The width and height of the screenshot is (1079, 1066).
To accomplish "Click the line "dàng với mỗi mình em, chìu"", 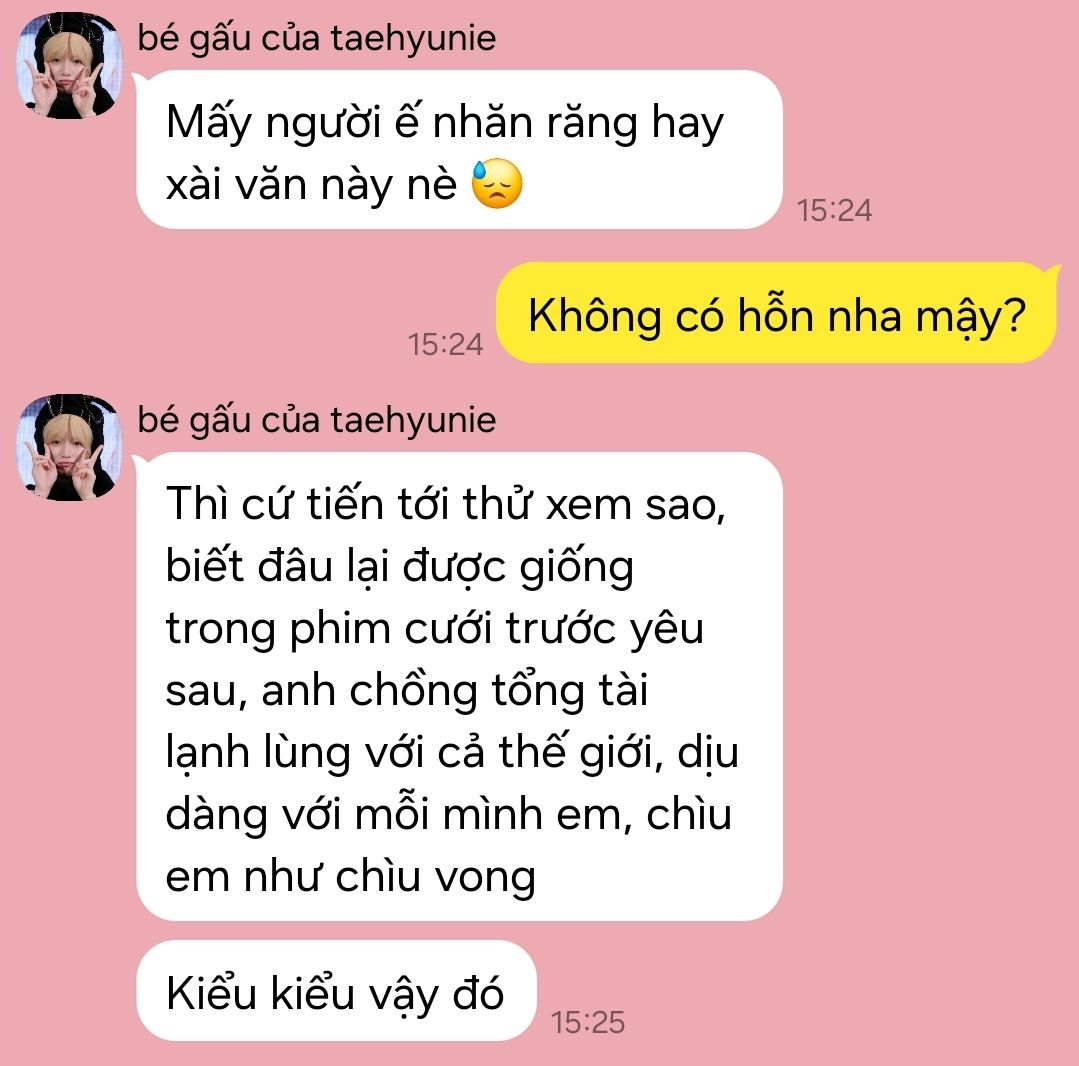I will click(x=449, y=816).
